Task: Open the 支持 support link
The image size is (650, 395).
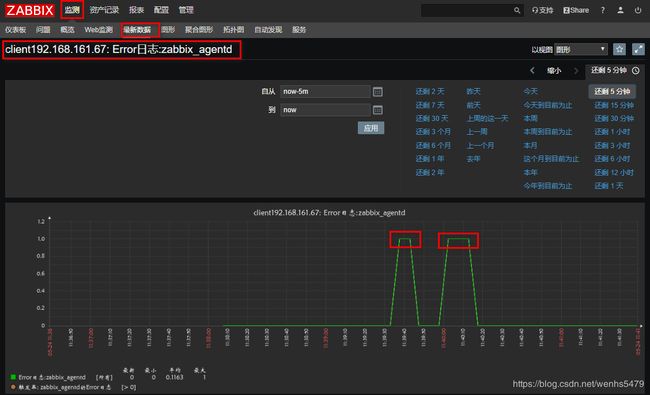Action: pyautogui.click(x=543, y=10)
